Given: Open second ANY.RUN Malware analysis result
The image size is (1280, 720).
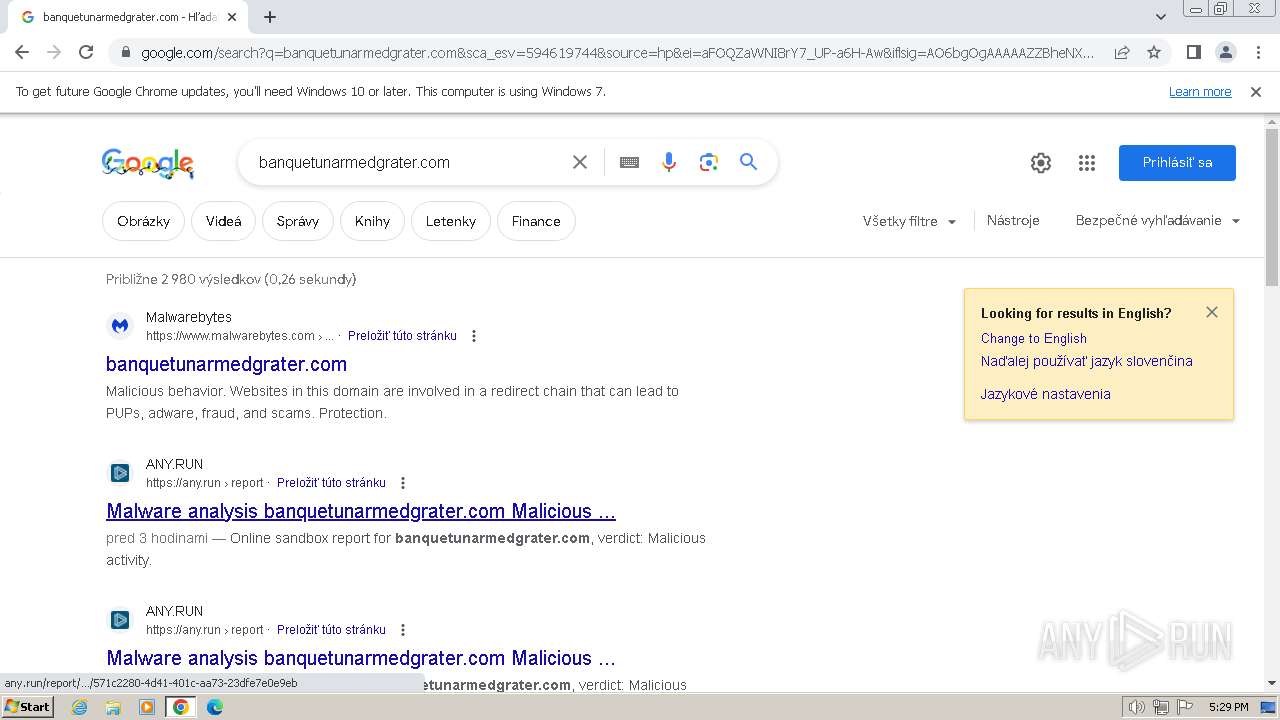Looking at the screenshot, I should click(x=361, y=658).
